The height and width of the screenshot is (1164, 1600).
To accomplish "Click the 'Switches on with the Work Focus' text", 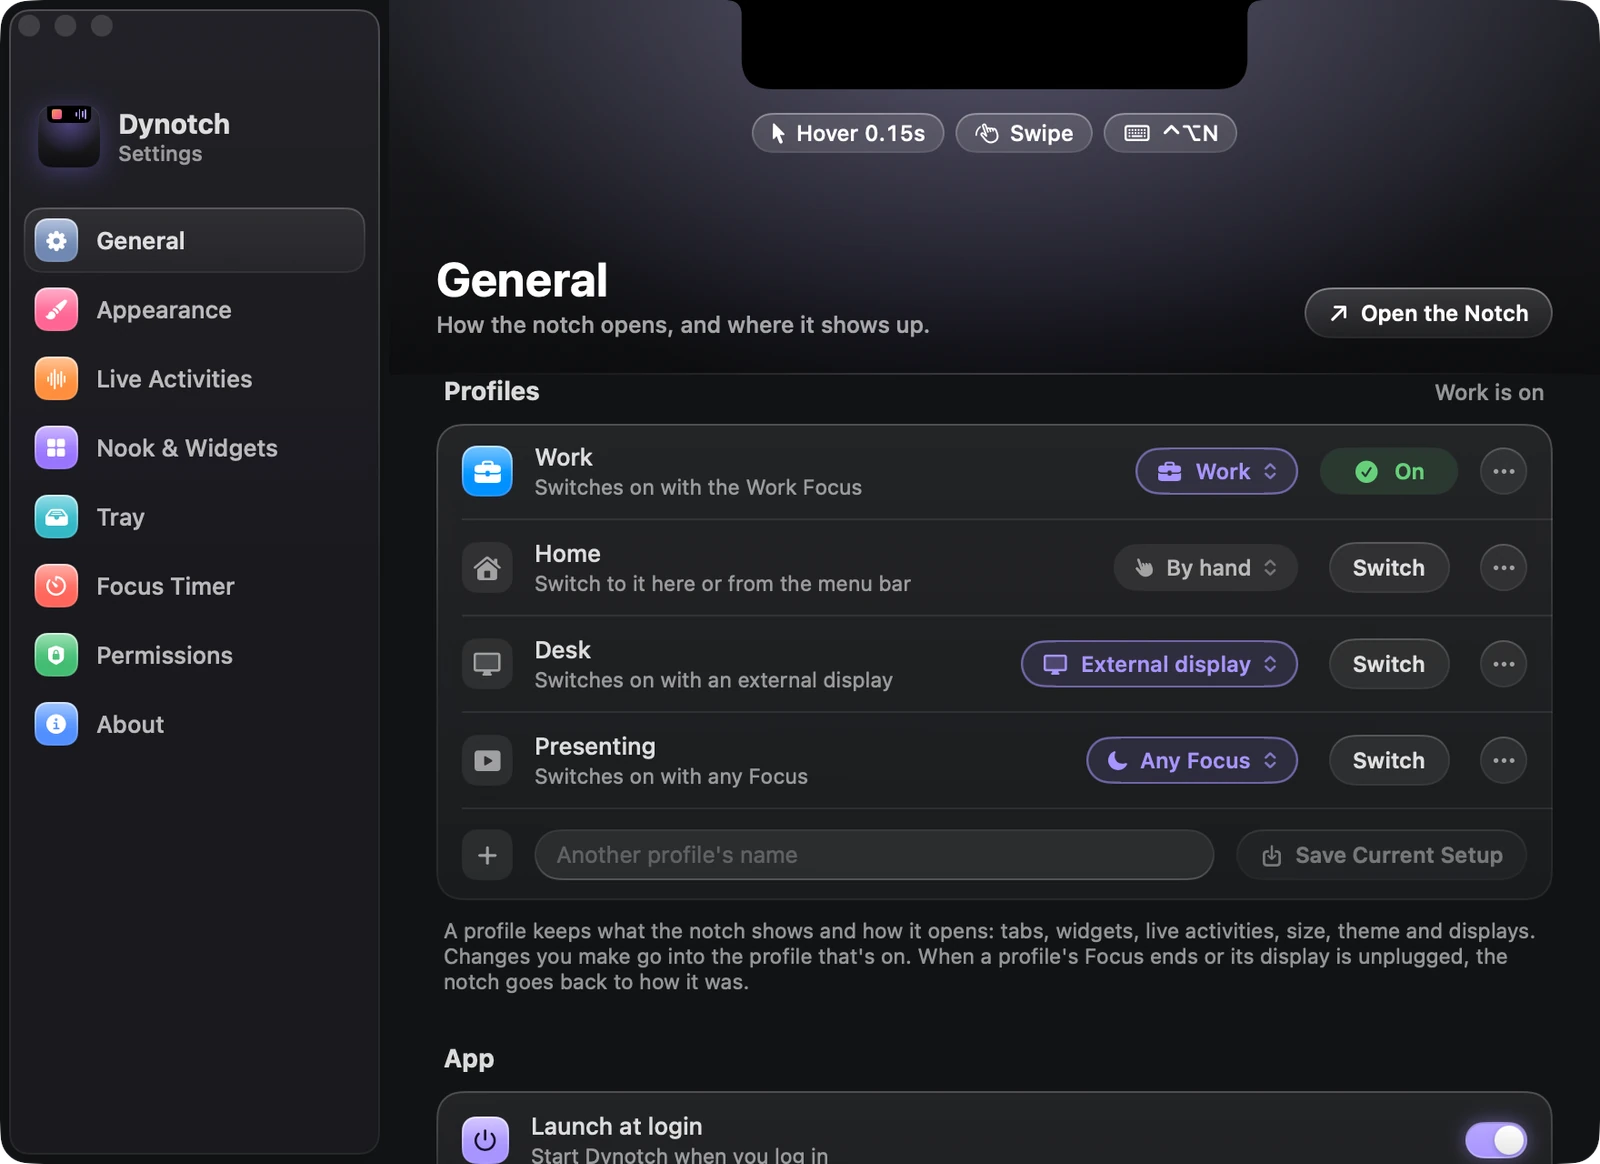I will pos(698,487).
